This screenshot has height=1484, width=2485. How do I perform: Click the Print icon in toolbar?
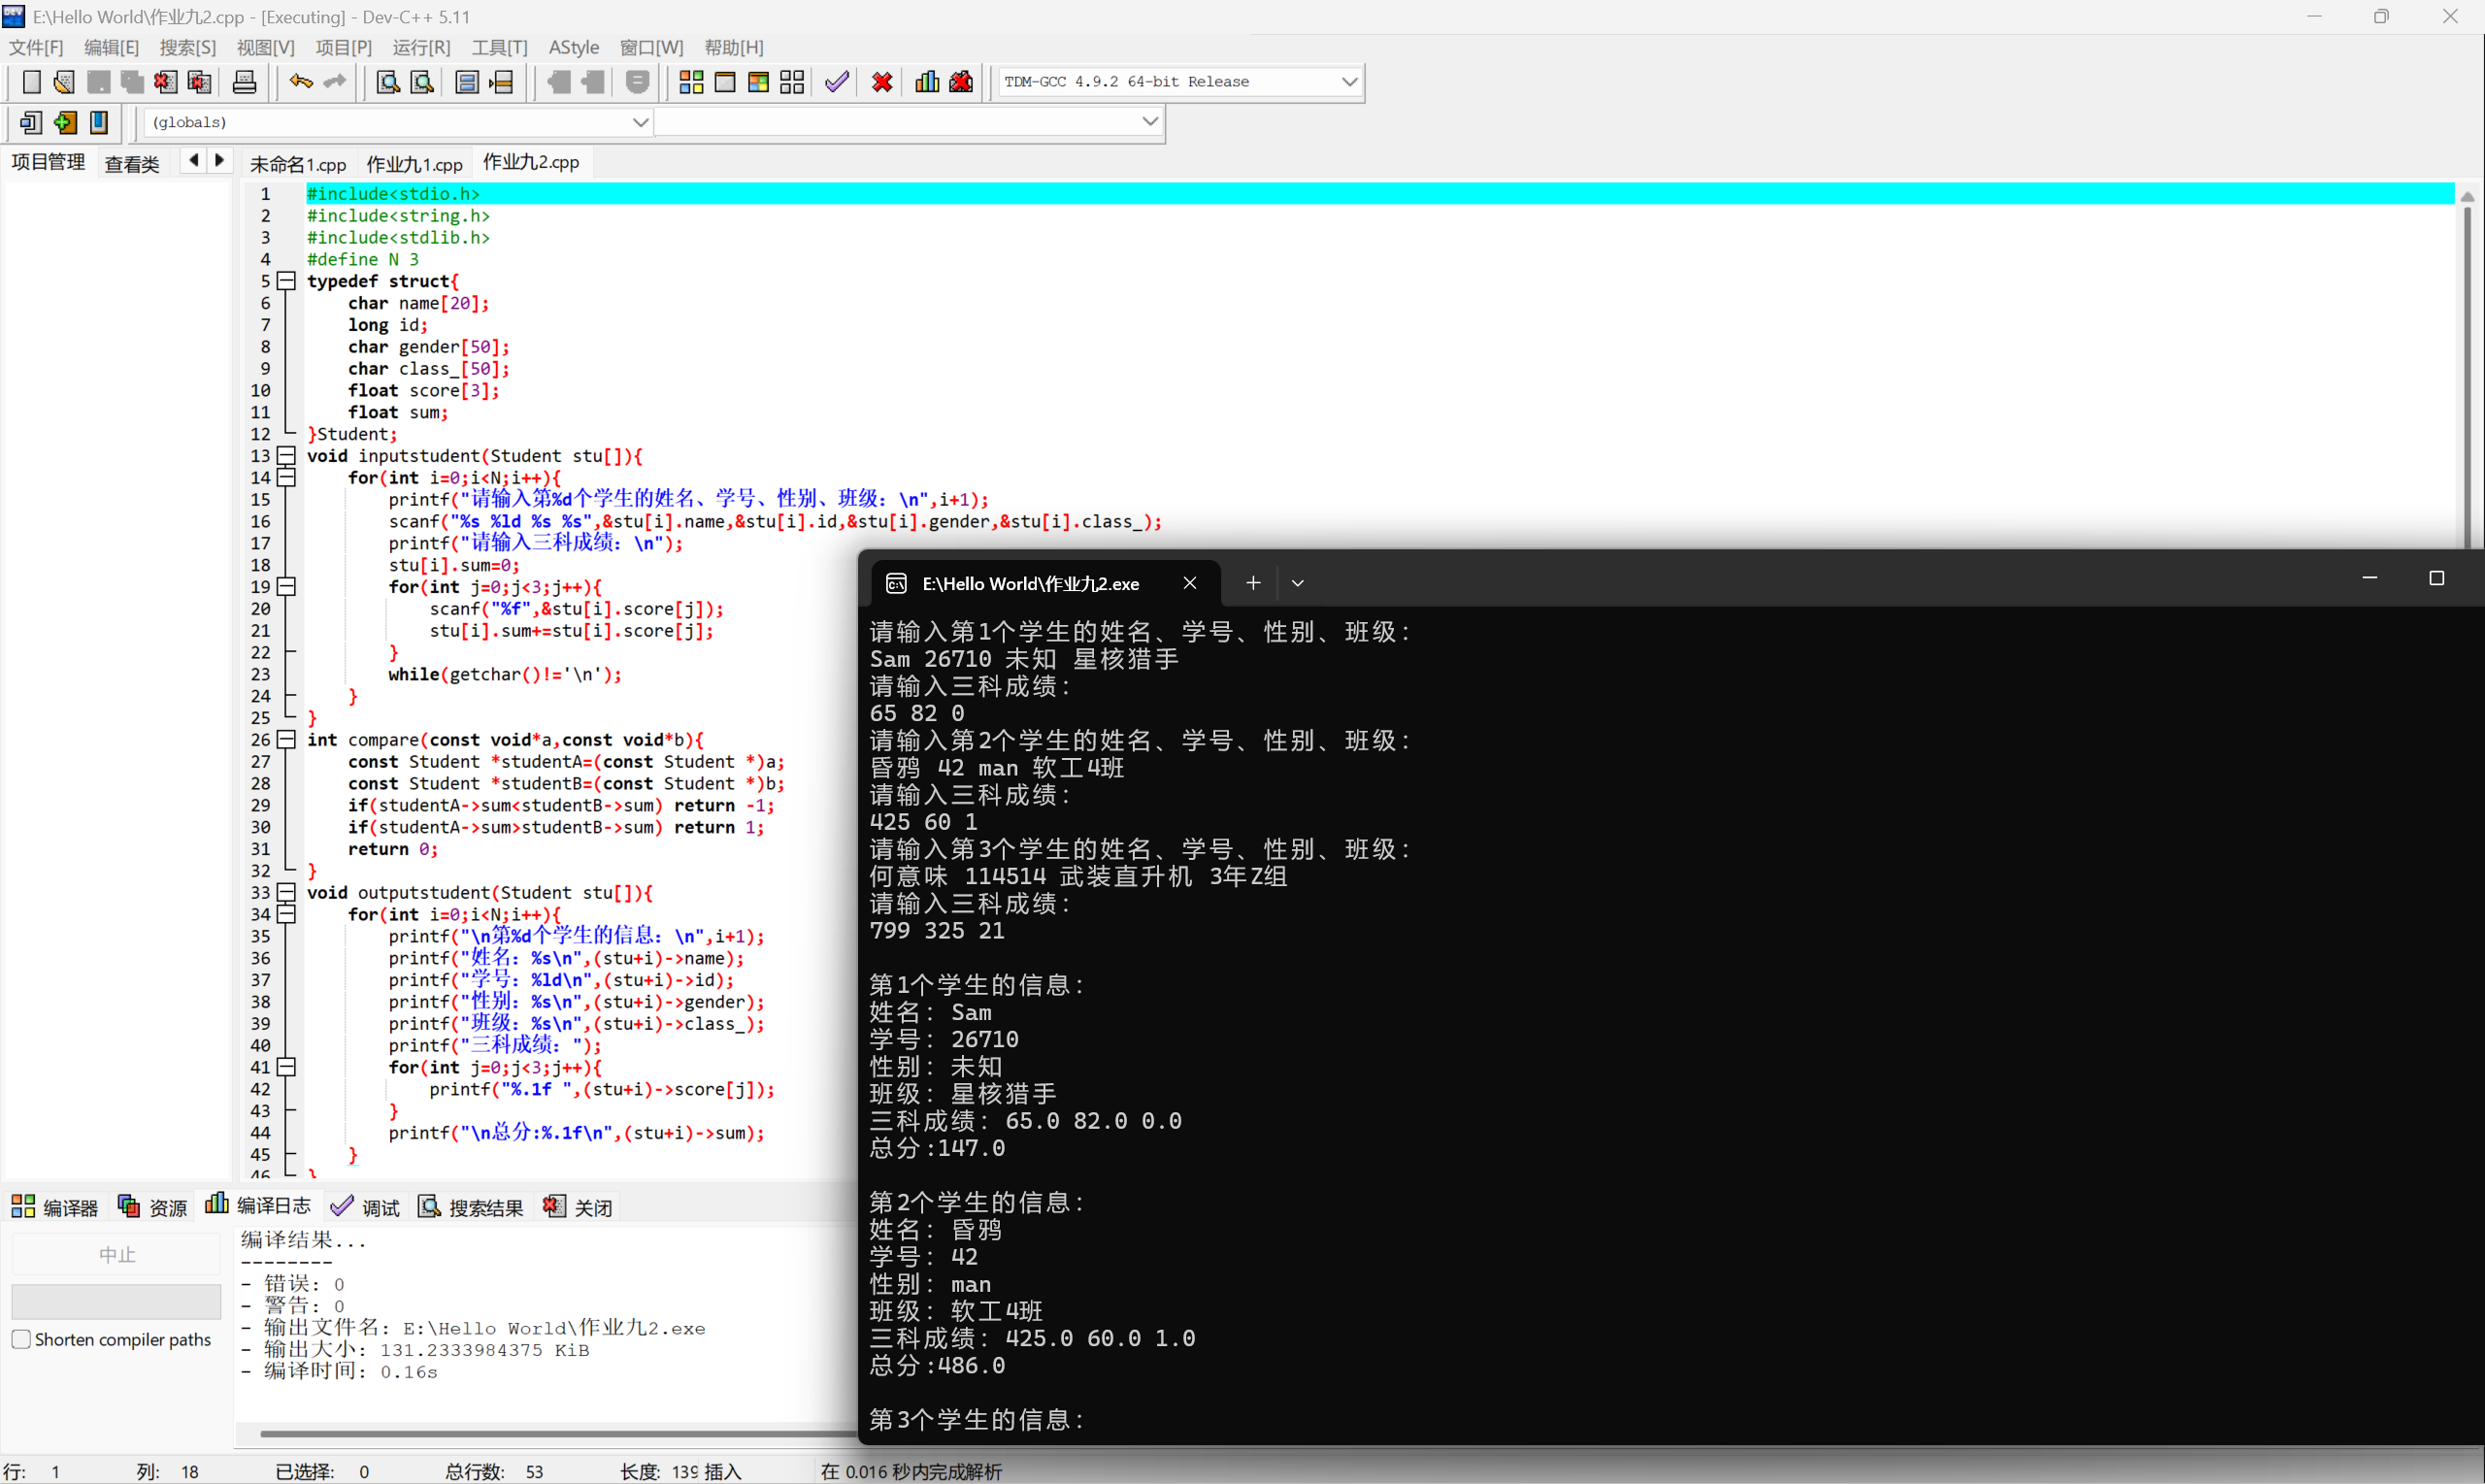(244, 82)
